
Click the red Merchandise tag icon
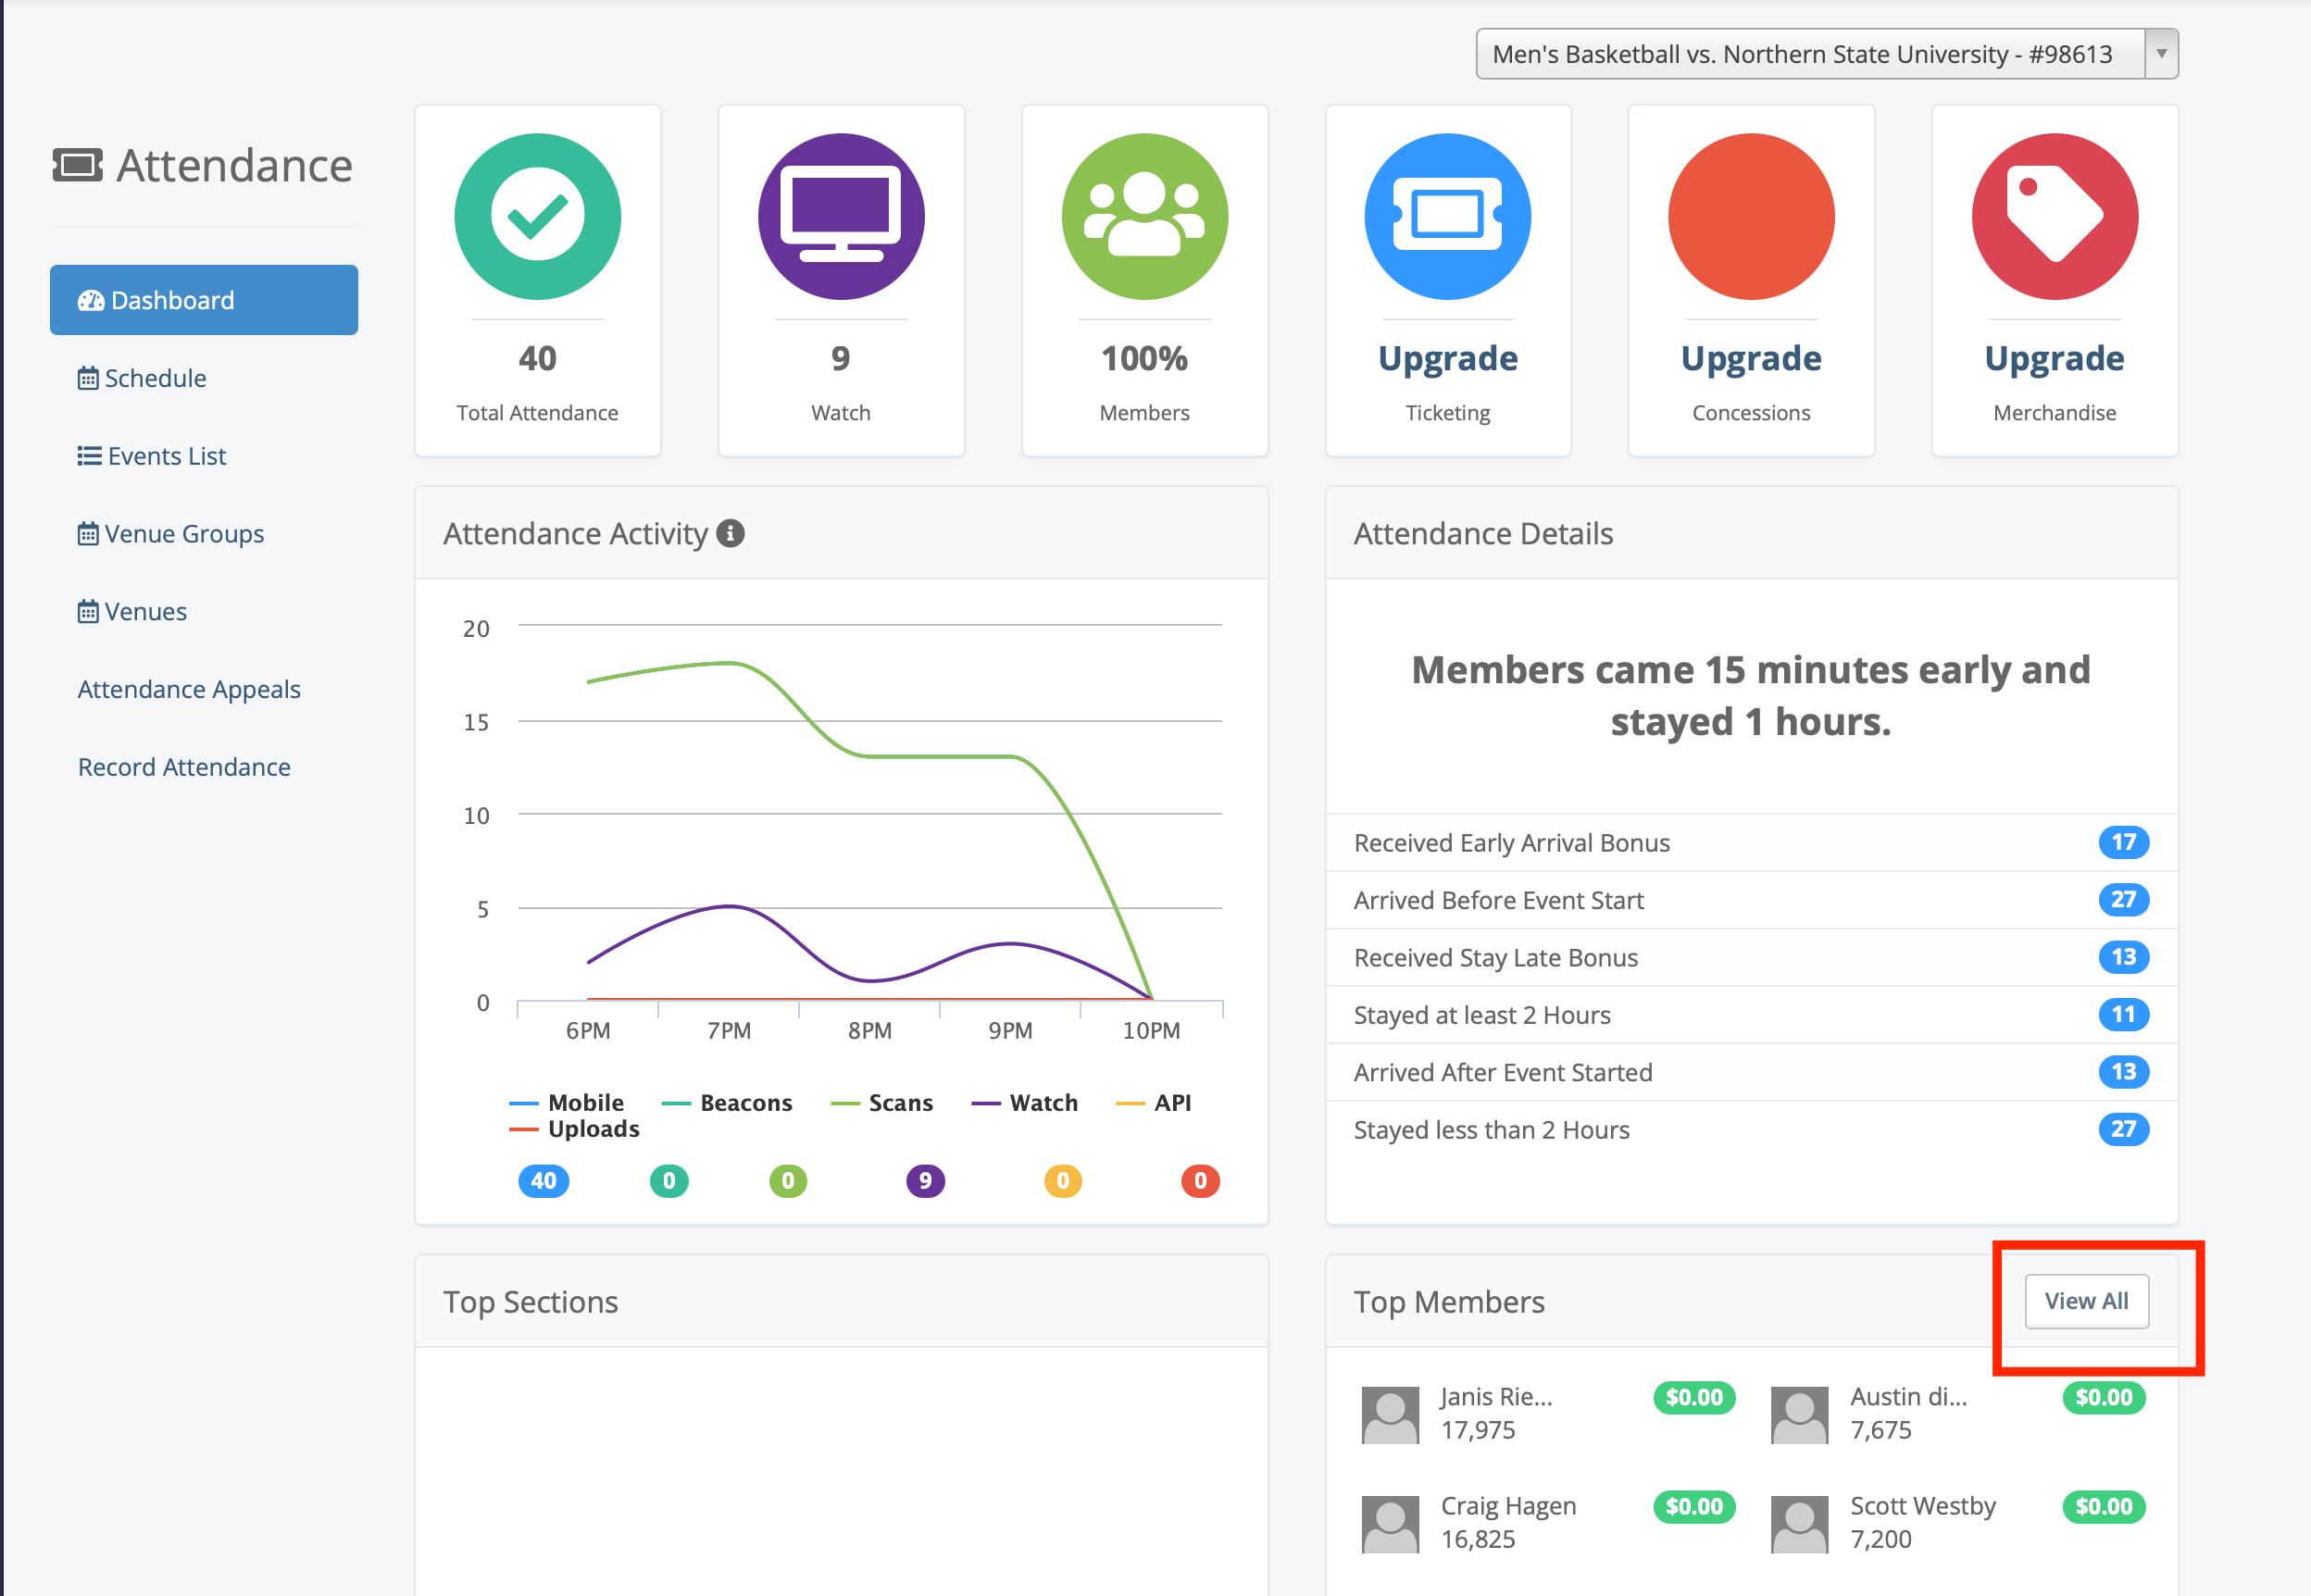2054,216
